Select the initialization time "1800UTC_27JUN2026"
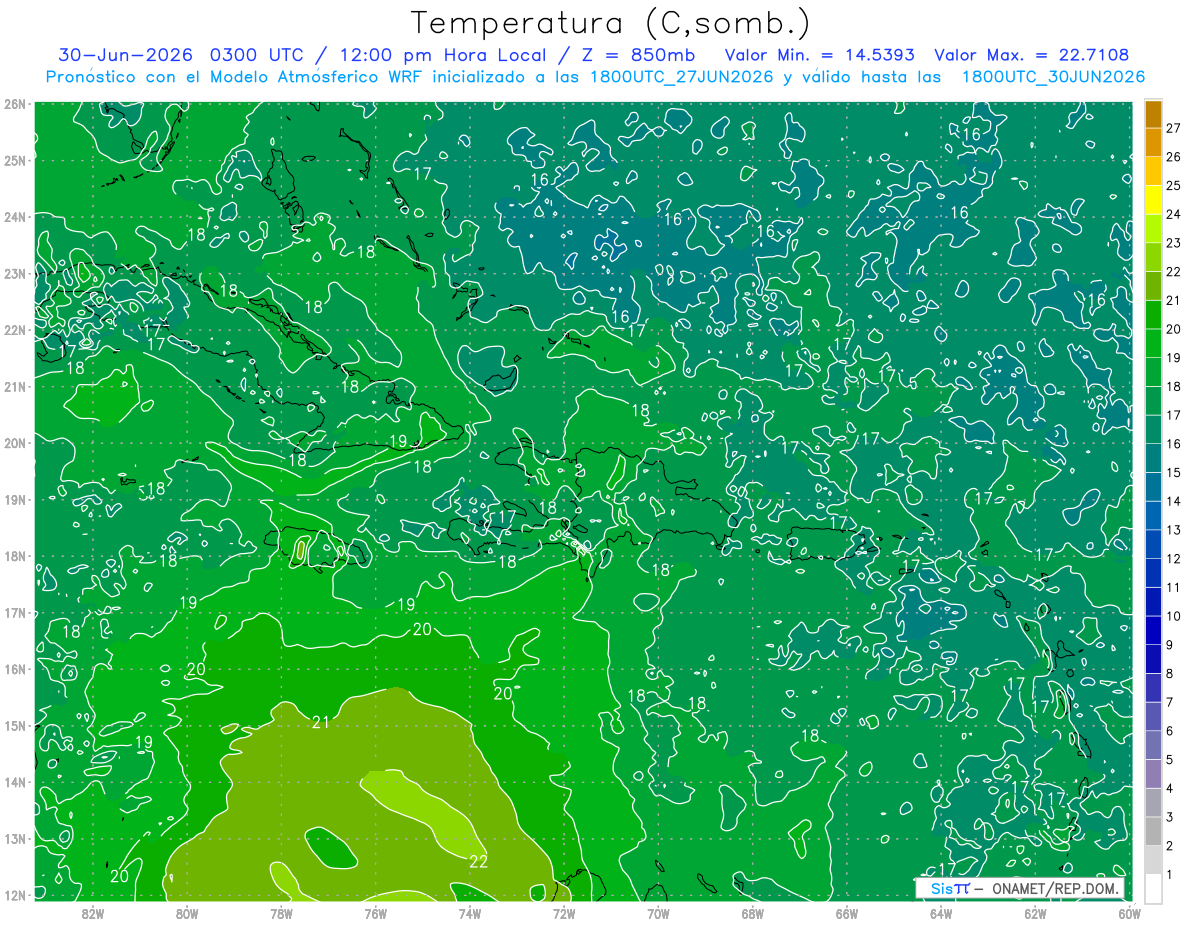Image resolution: width=1200 pixels, height=927 pixels. click(677, 77)
